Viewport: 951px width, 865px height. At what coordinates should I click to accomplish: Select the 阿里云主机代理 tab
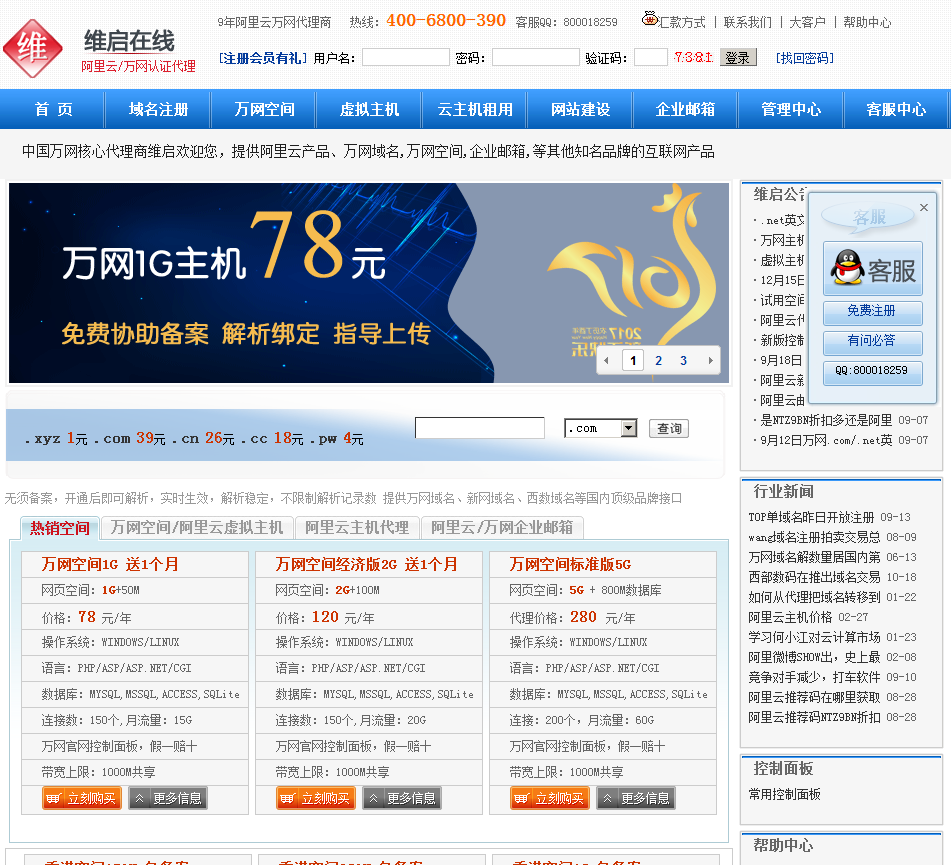coord(357,528)
